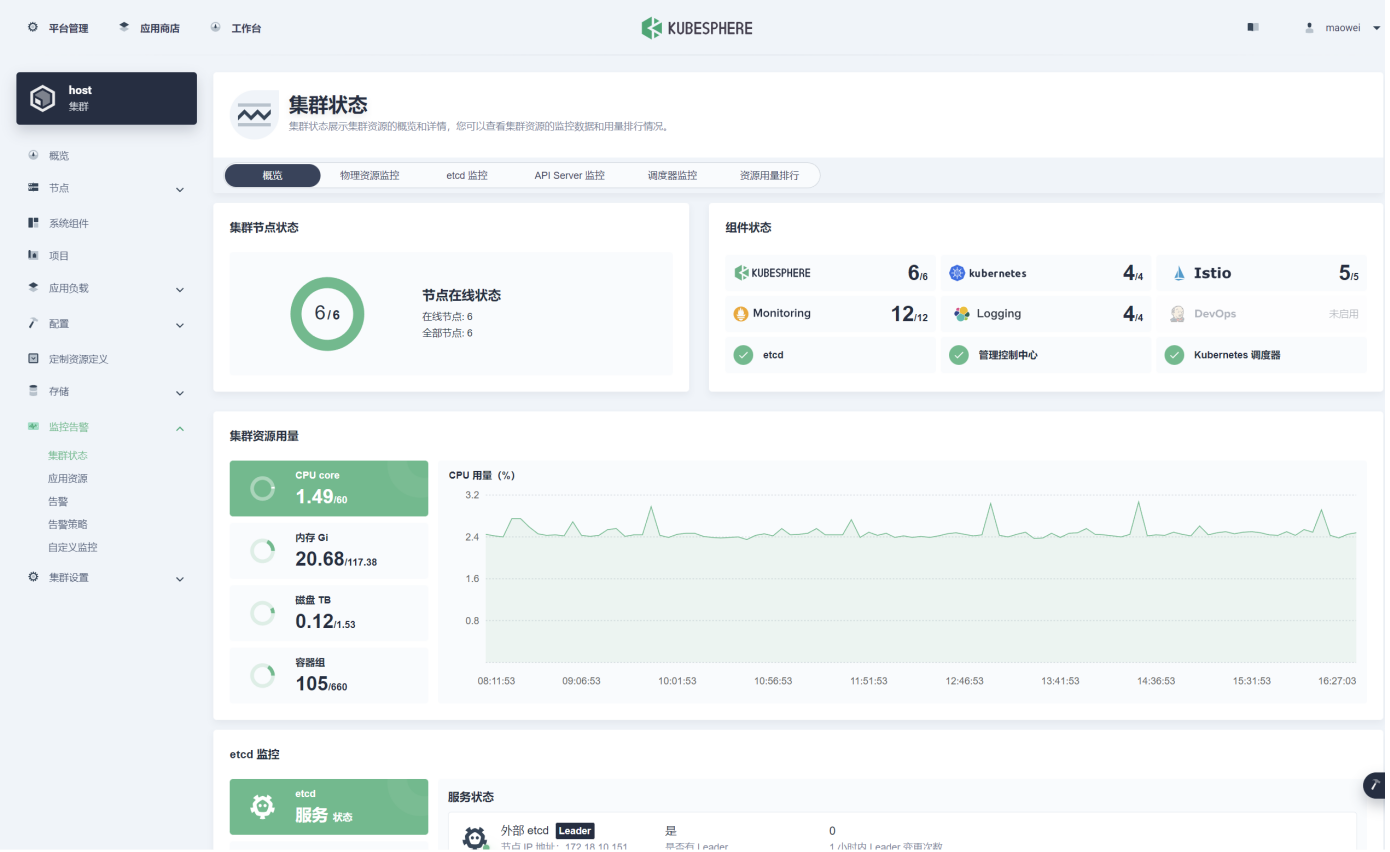Switch to the etcd 监控 tab
The image size is (1390, 852).
tap(467, 175)
